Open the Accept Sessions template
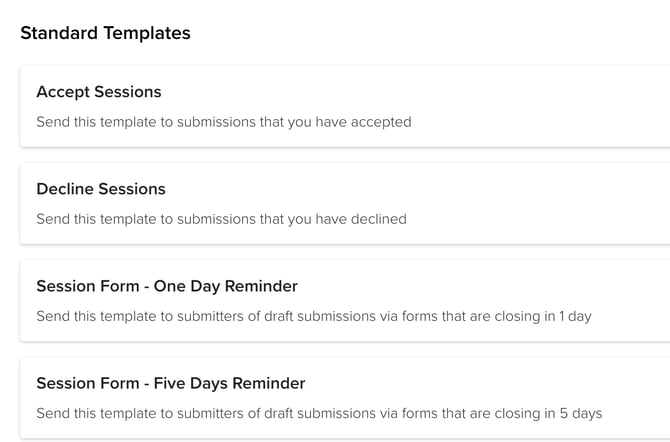 pyautogui.click(x=99, y=92)
